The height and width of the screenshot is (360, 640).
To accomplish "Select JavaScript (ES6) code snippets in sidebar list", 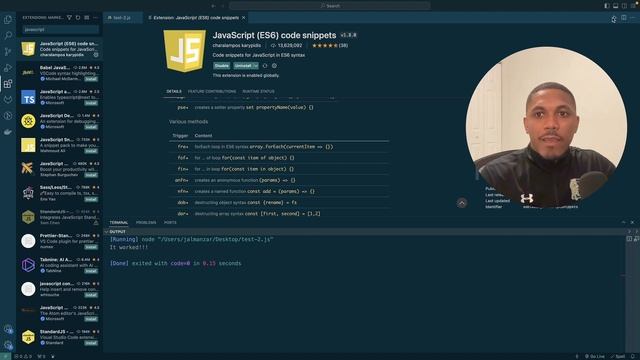I will click(60, 49).
